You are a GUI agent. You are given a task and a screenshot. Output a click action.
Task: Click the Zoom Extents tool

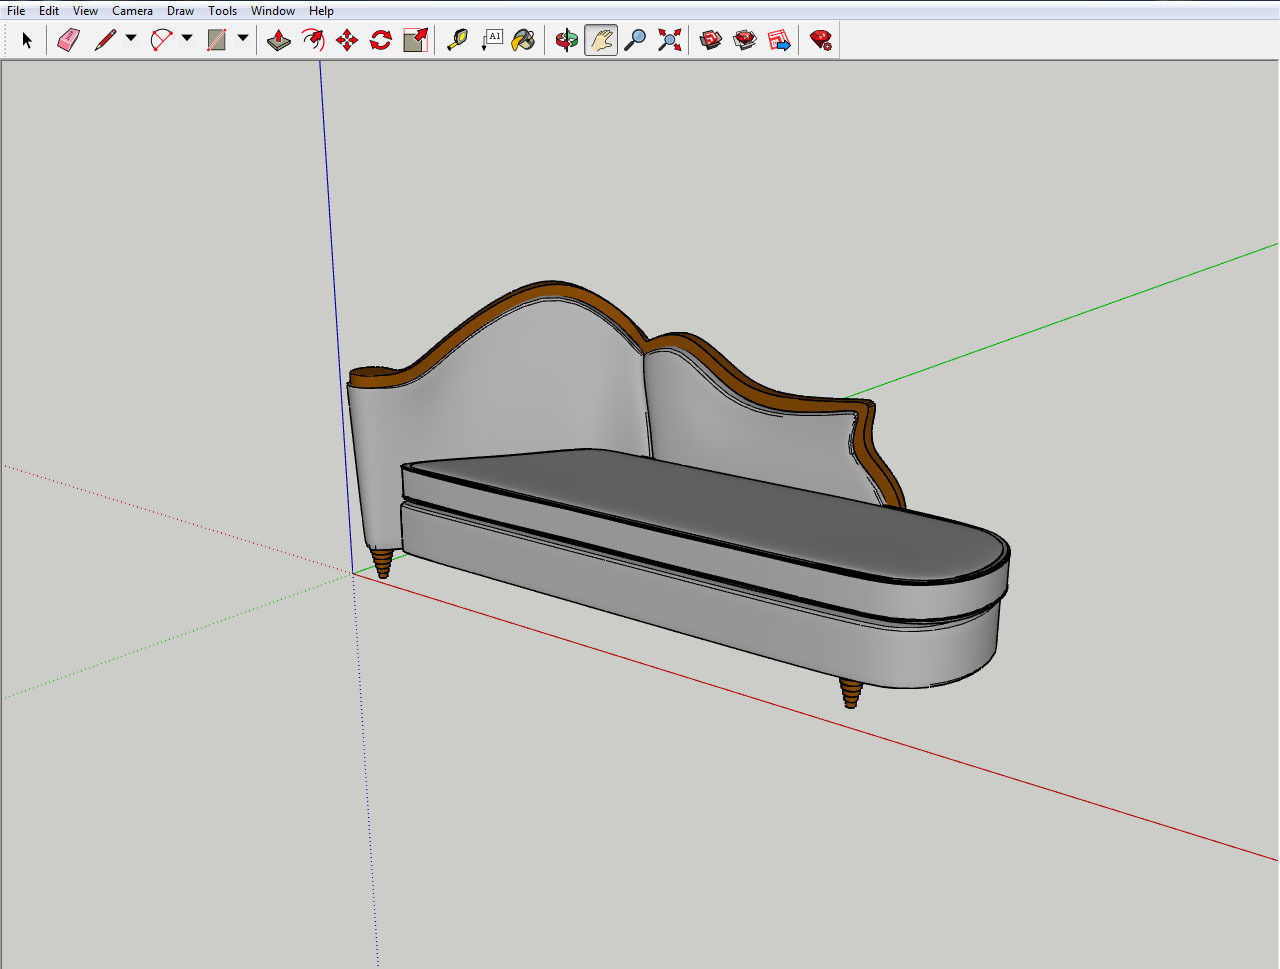[x=669, y=40]
